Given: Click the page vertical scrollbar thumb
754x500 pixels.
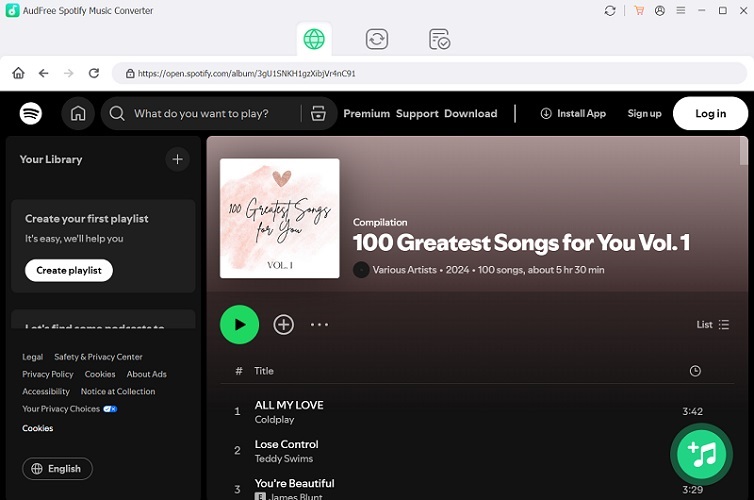Looking at the screenshot, I should 743,151.
